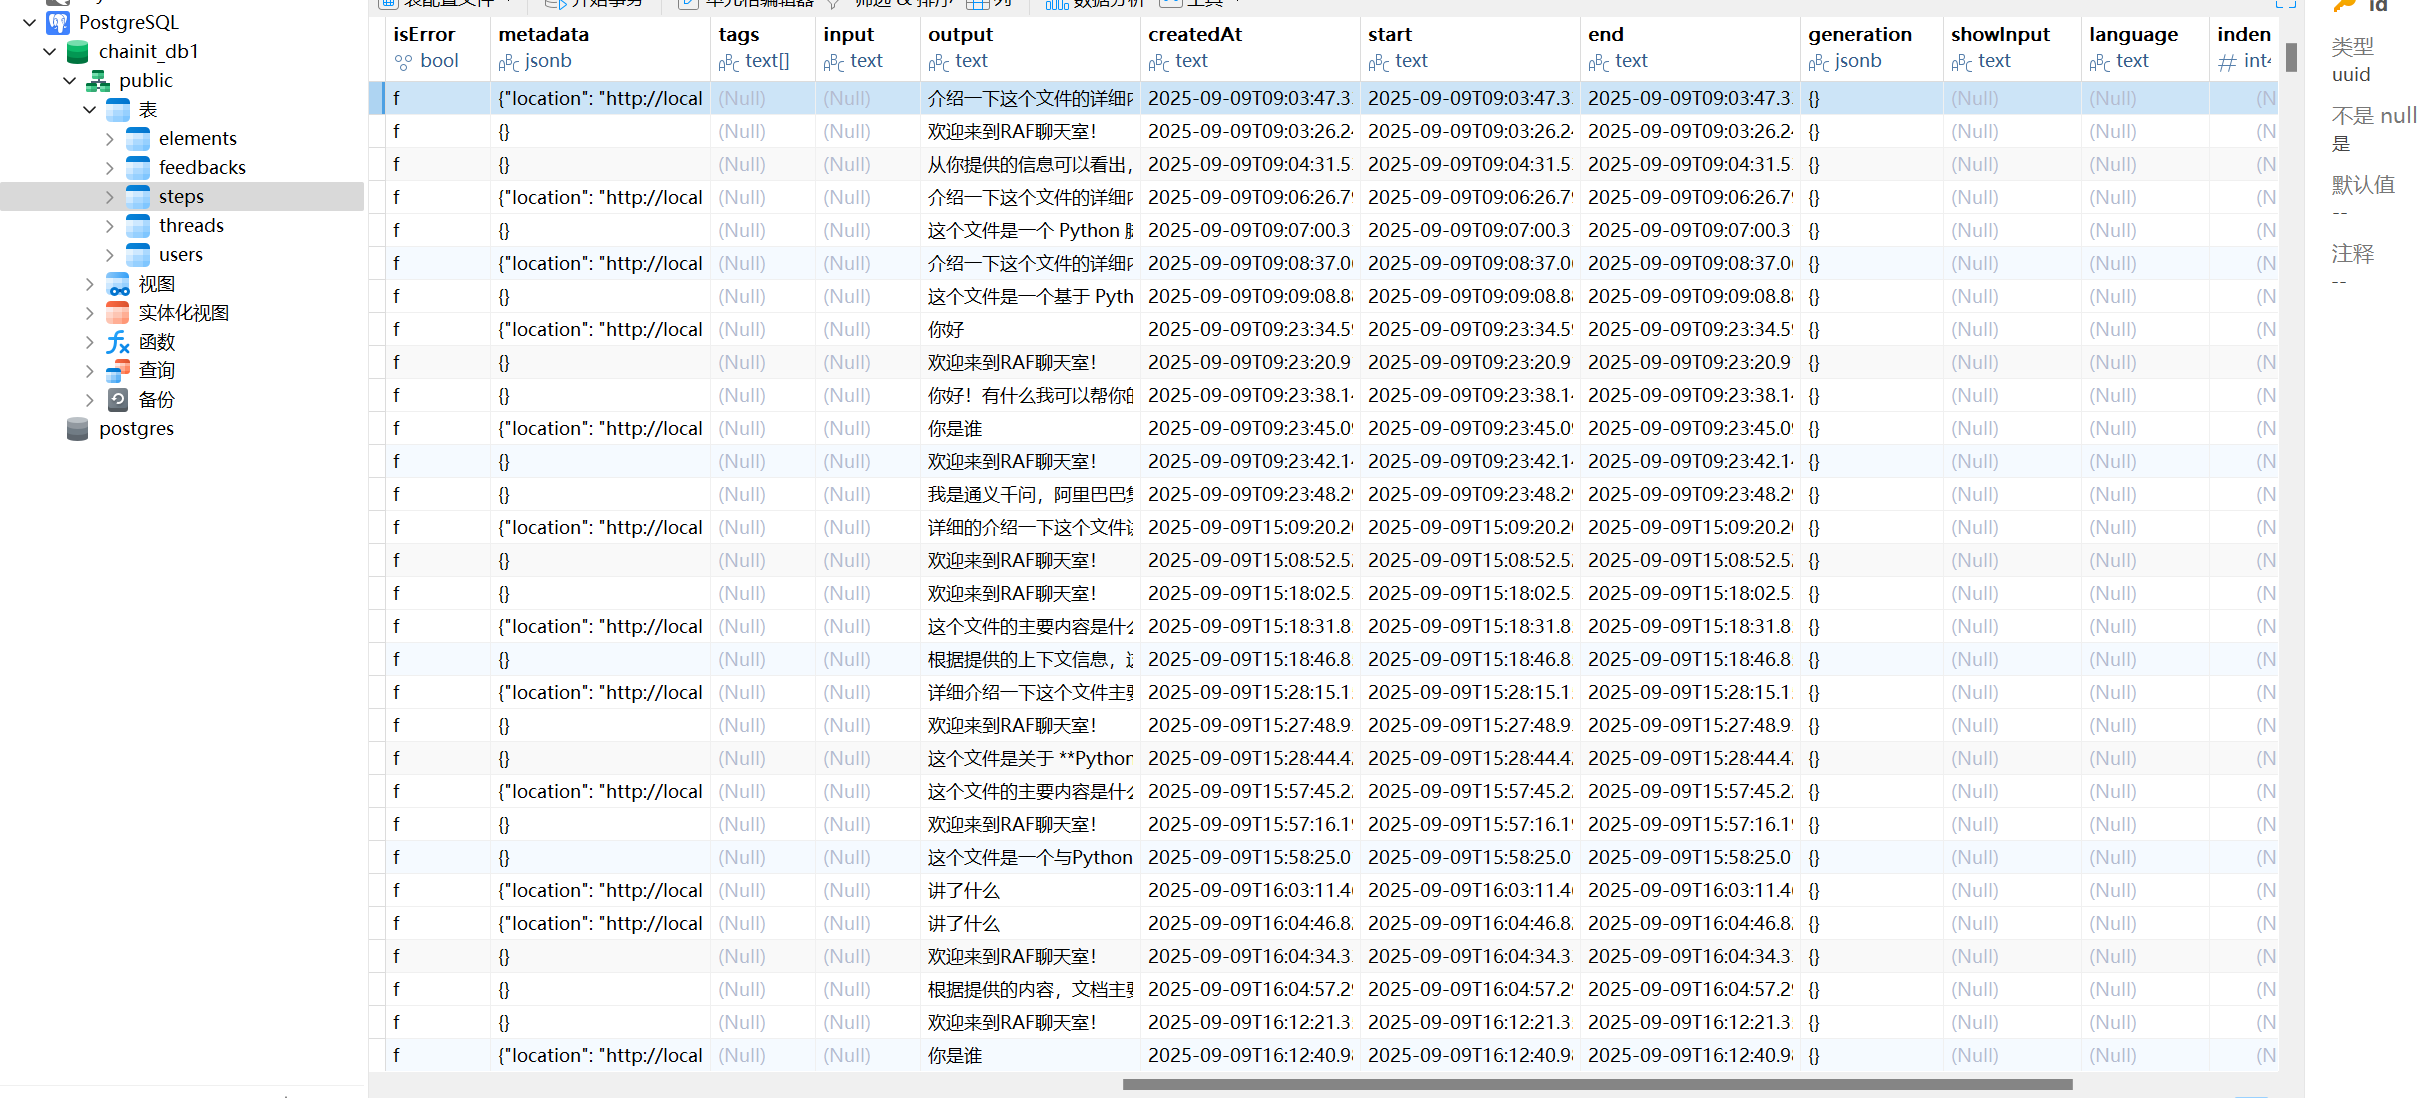Select the users table in tree
Screen dimensions: 2423x1098
[x=180, y=255]
